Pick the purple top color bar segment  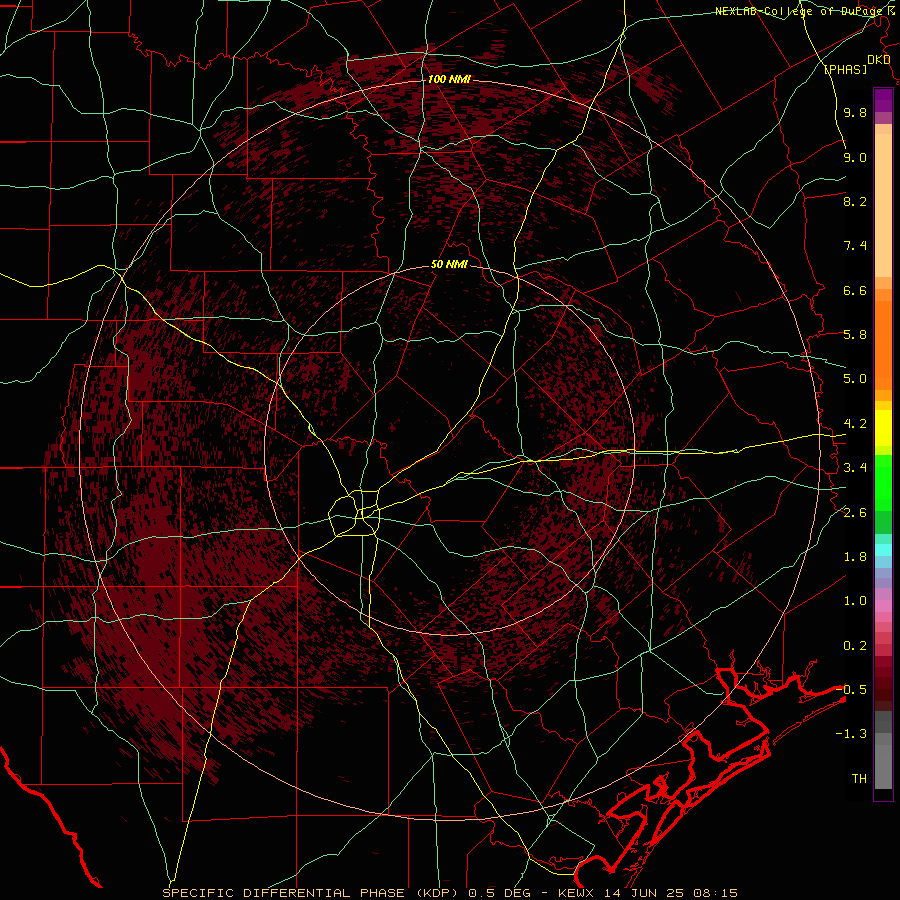click(883, 100)
